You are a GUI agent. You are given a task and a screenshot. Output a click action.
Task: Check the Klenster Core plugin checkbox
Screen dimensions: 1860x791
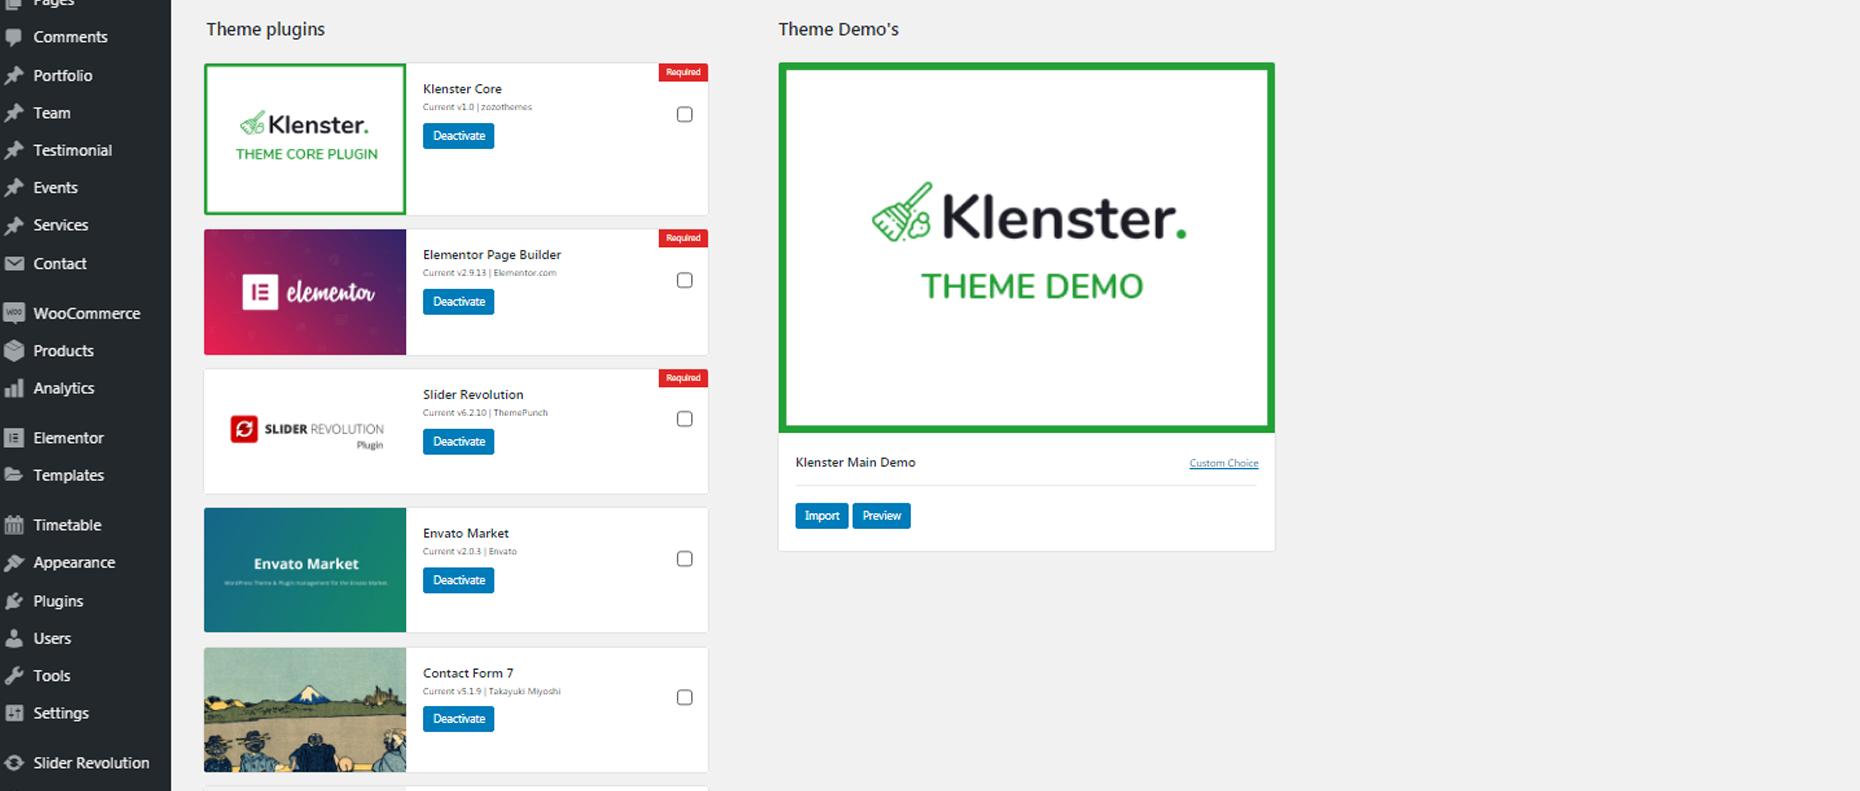pyautogui.click(x=684, y=115)
